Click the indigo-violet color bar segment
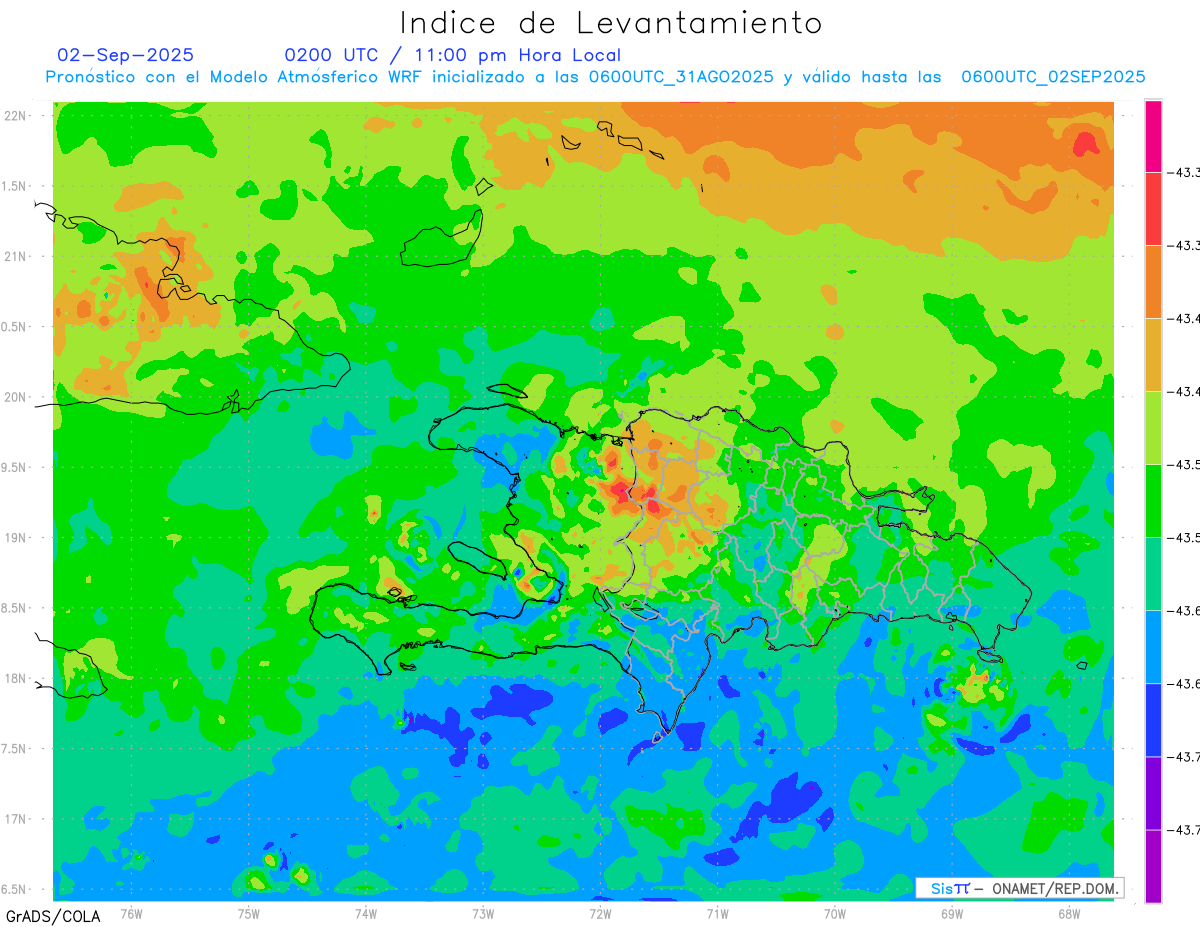 (1153, 793)
